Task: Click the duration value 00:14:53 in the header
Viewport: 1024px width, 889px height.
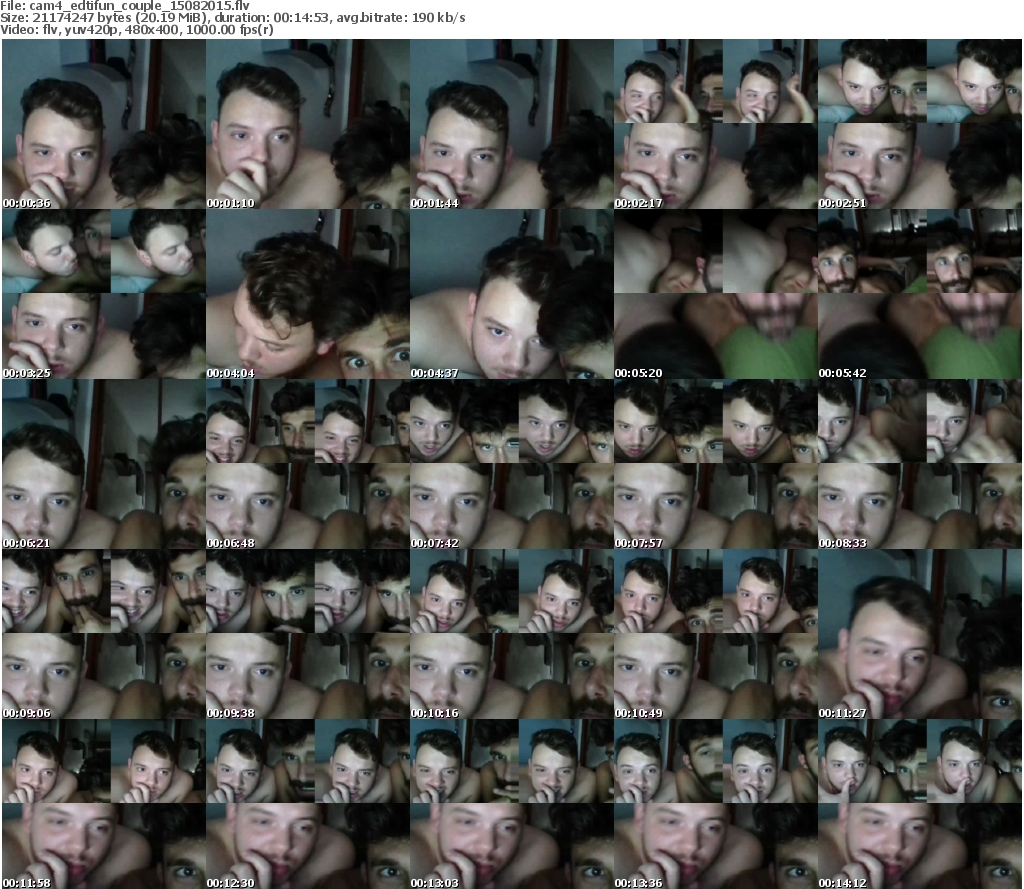Action: (x=302, y=18)
